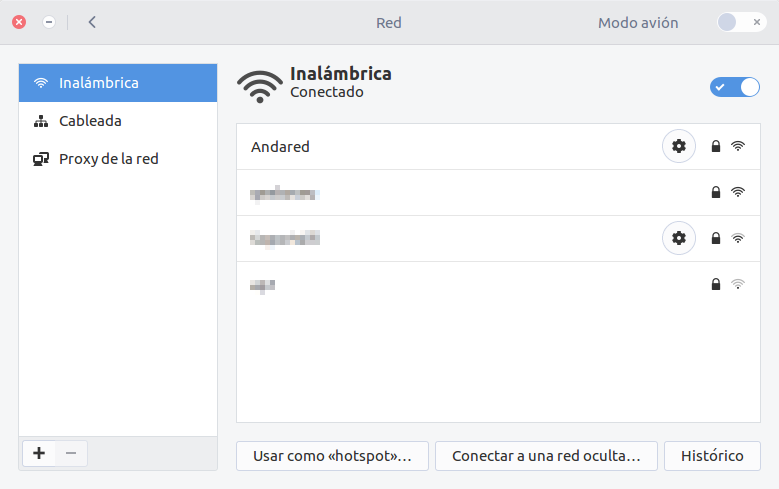The width and height of the screenshot is (779, 489).
Task: Enable Modo avión switch
Action: [741, 22]
